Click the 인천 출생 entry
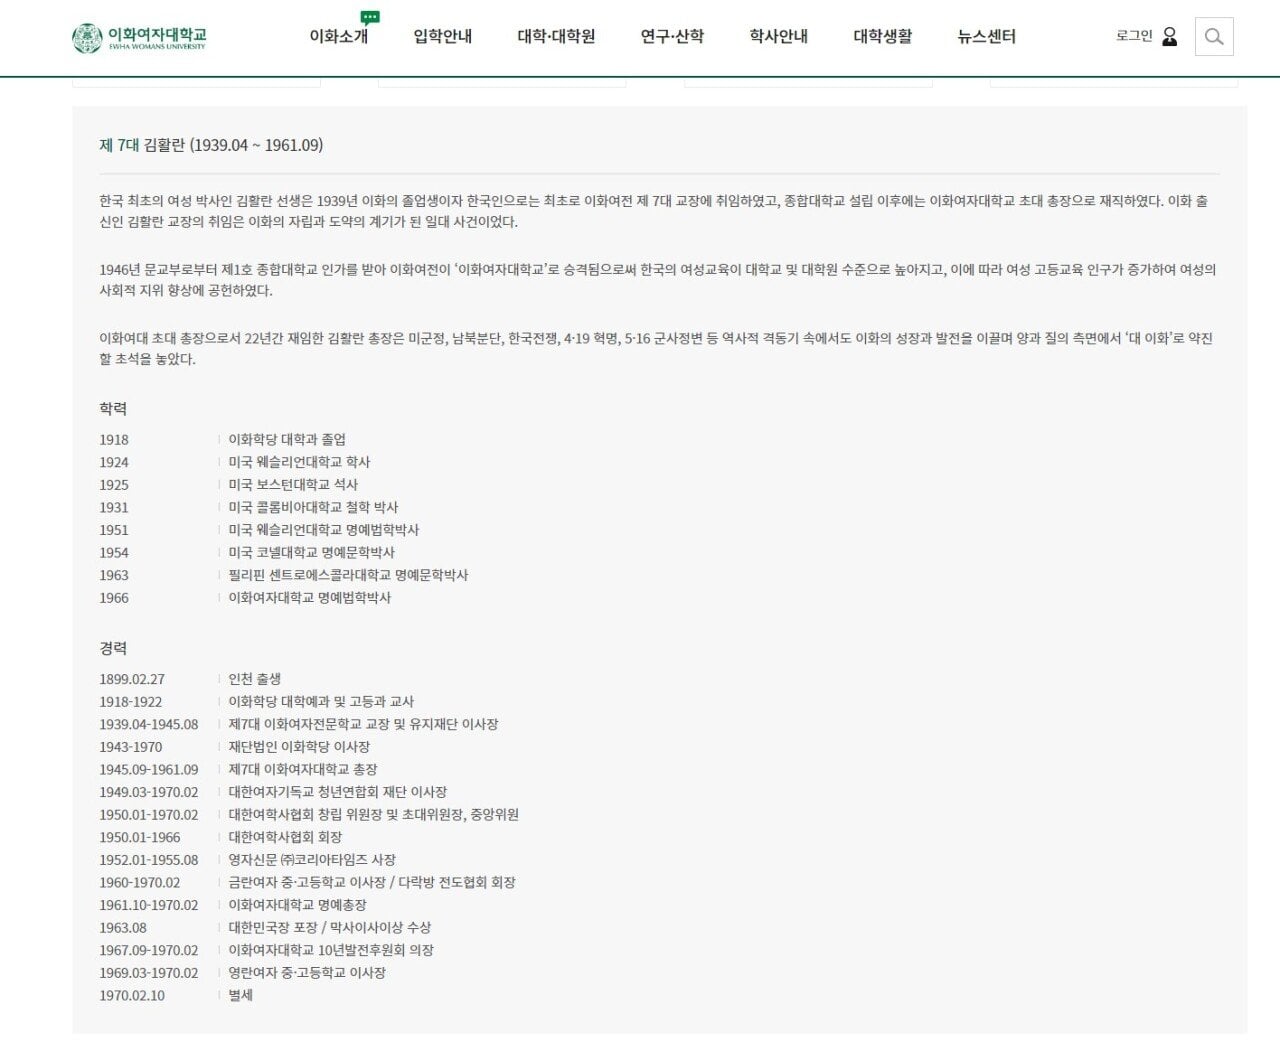Image resolution: width=1280 pixels, height=1042 pixels. click(255, 679)
